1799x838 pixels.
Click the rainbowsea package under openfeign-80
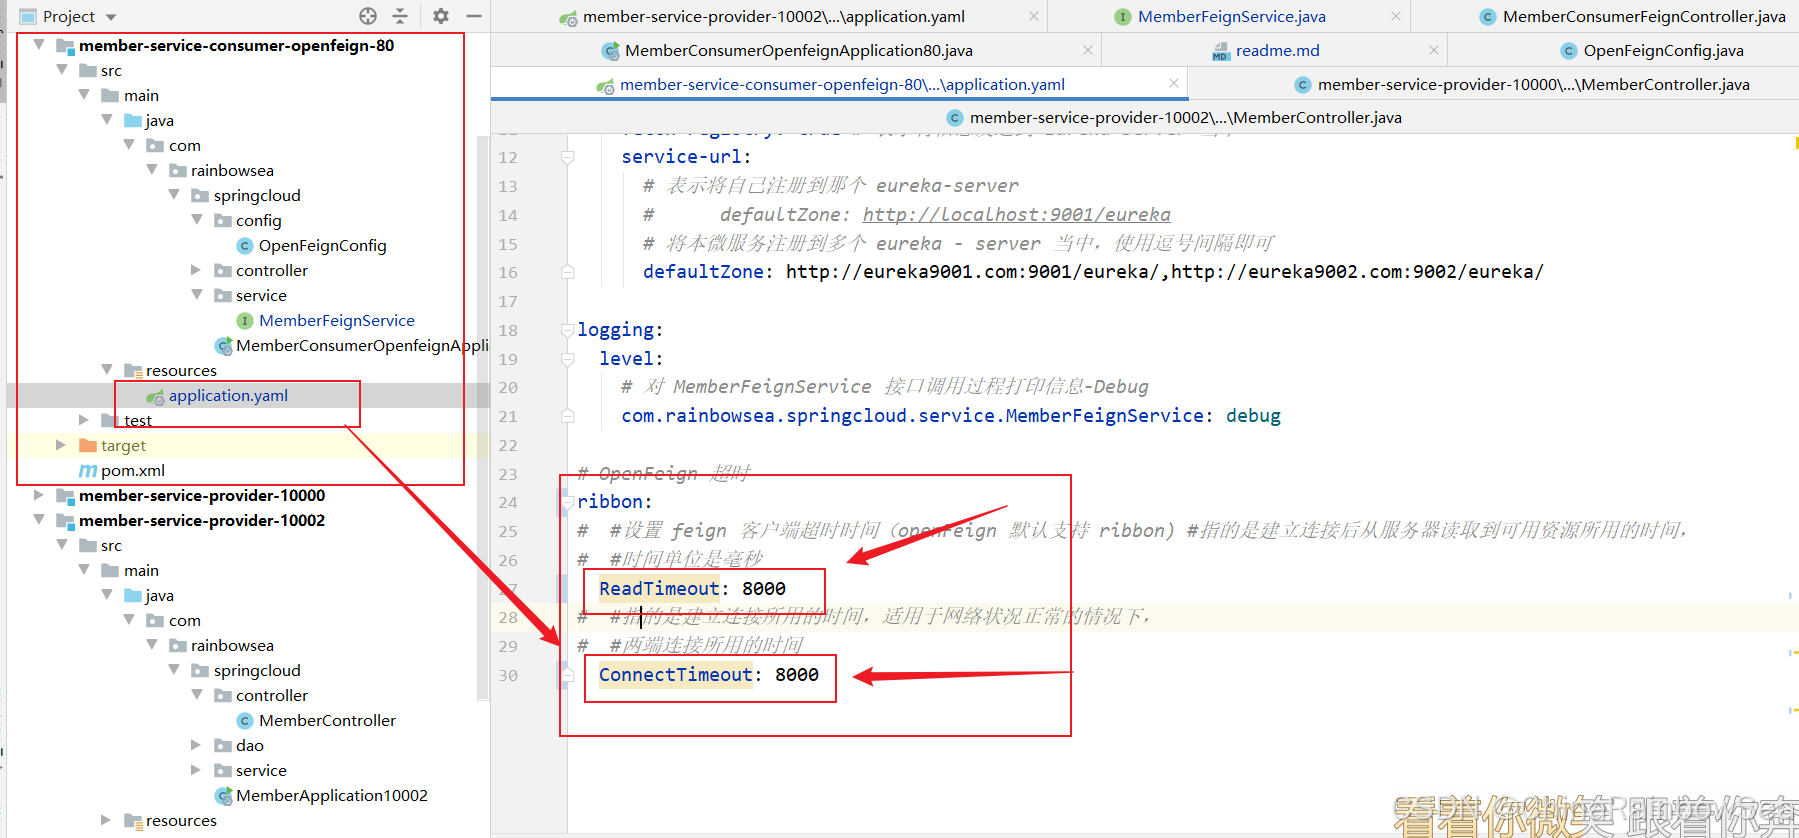[x=232, y=170]
